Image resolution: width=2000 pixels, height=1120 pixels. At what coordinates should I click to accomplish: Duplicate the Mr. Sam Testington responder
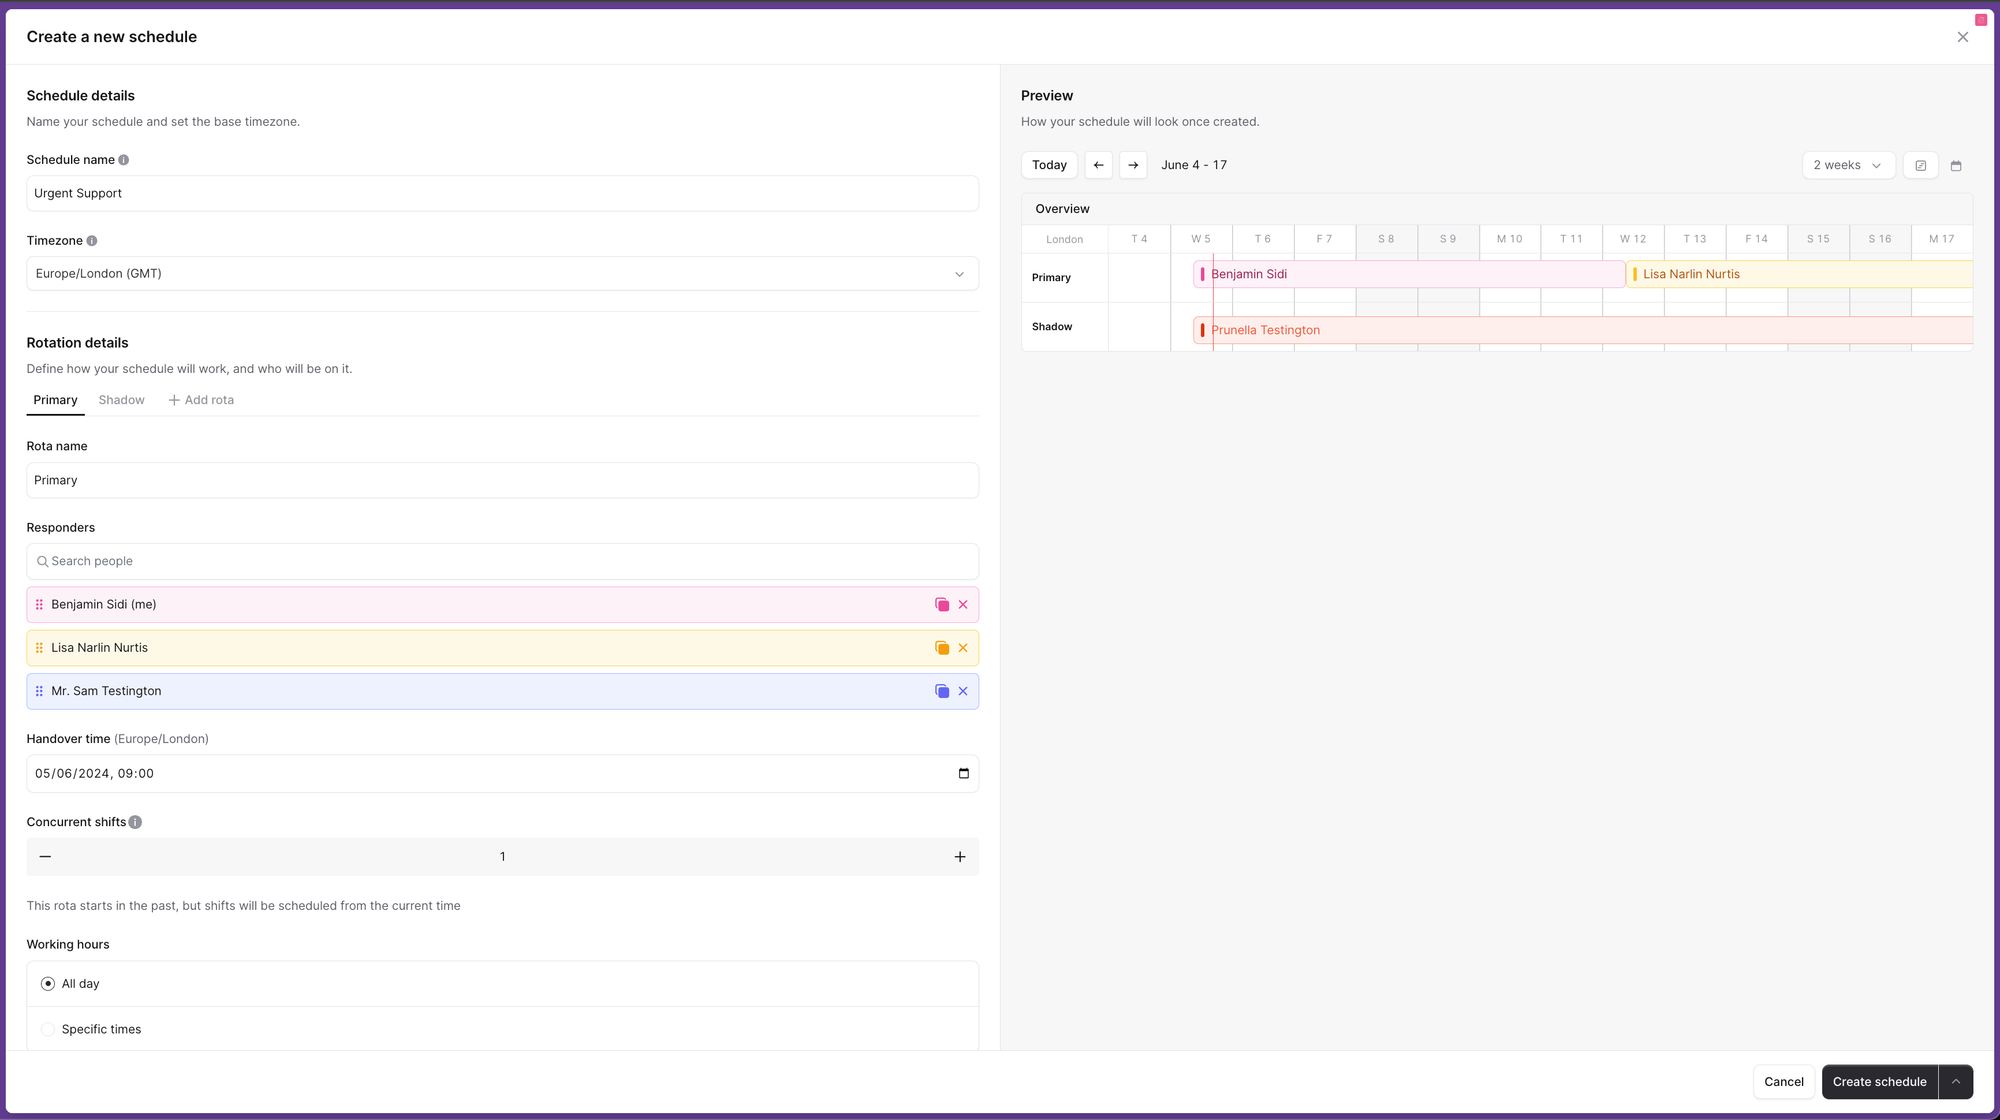click(x=941, y=691)
